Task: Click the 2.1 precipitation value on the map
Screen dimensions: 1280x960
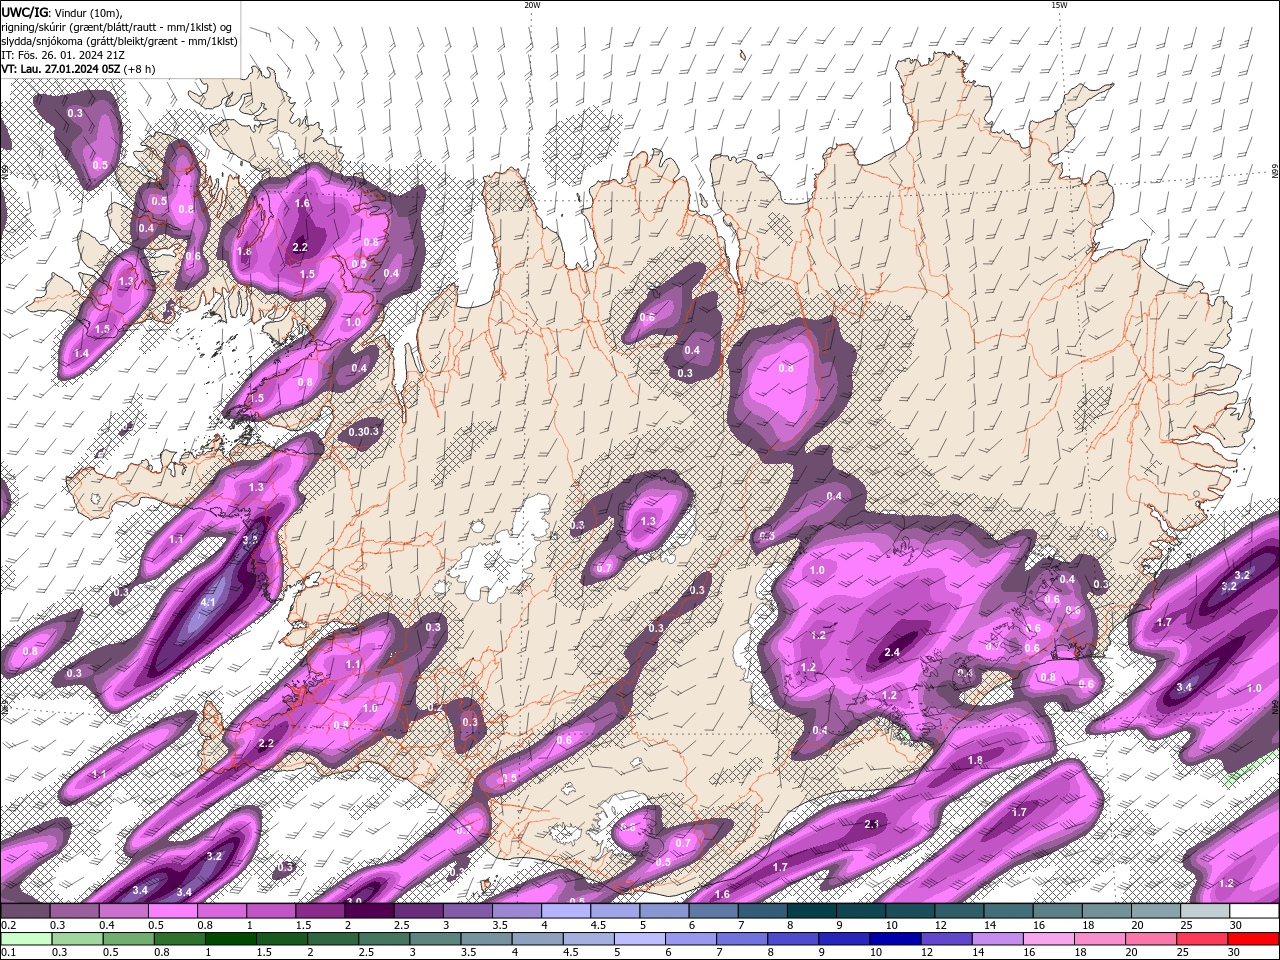Action: point(871,824)
